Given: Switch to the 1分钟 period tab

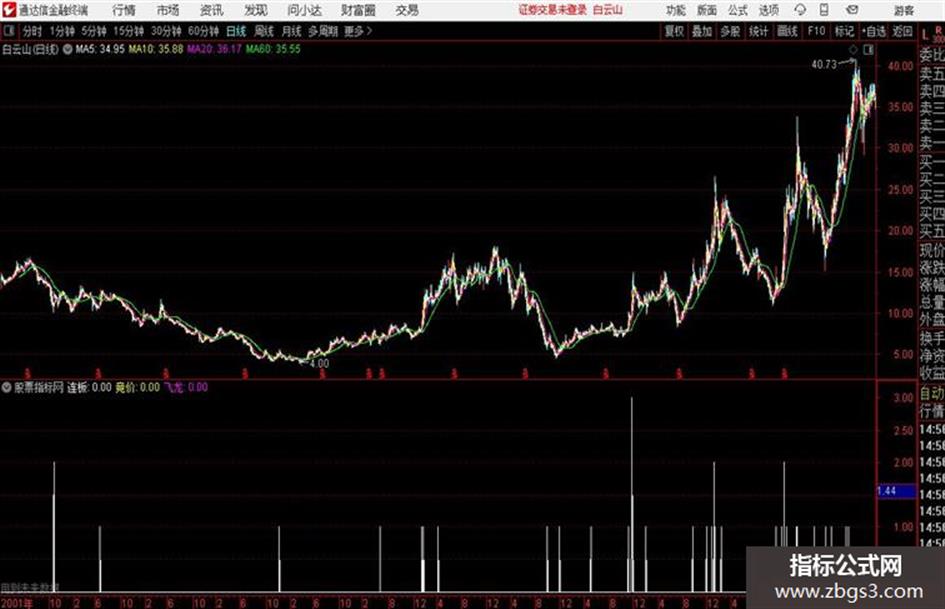Looking at the screenshot, I should (x=62, y=31).
